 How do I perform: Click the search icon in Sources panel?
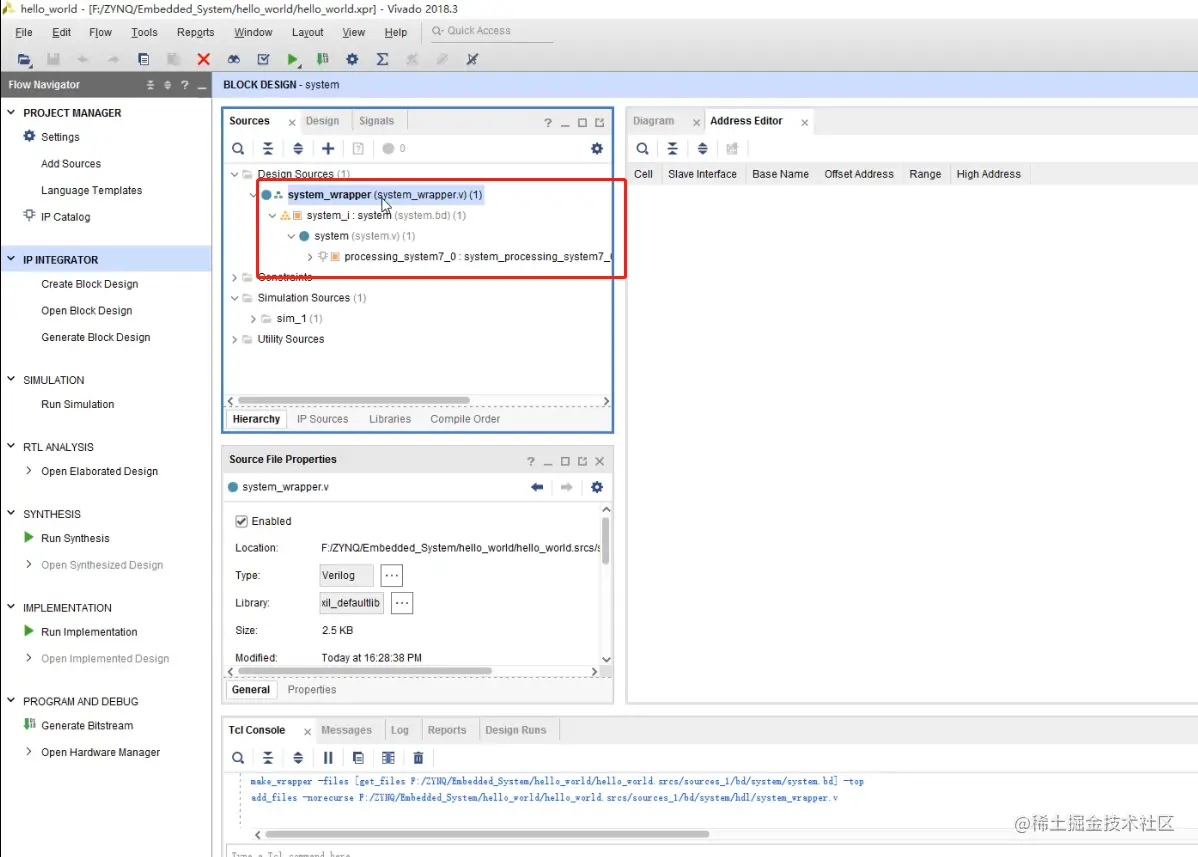[x=238, y=149]
